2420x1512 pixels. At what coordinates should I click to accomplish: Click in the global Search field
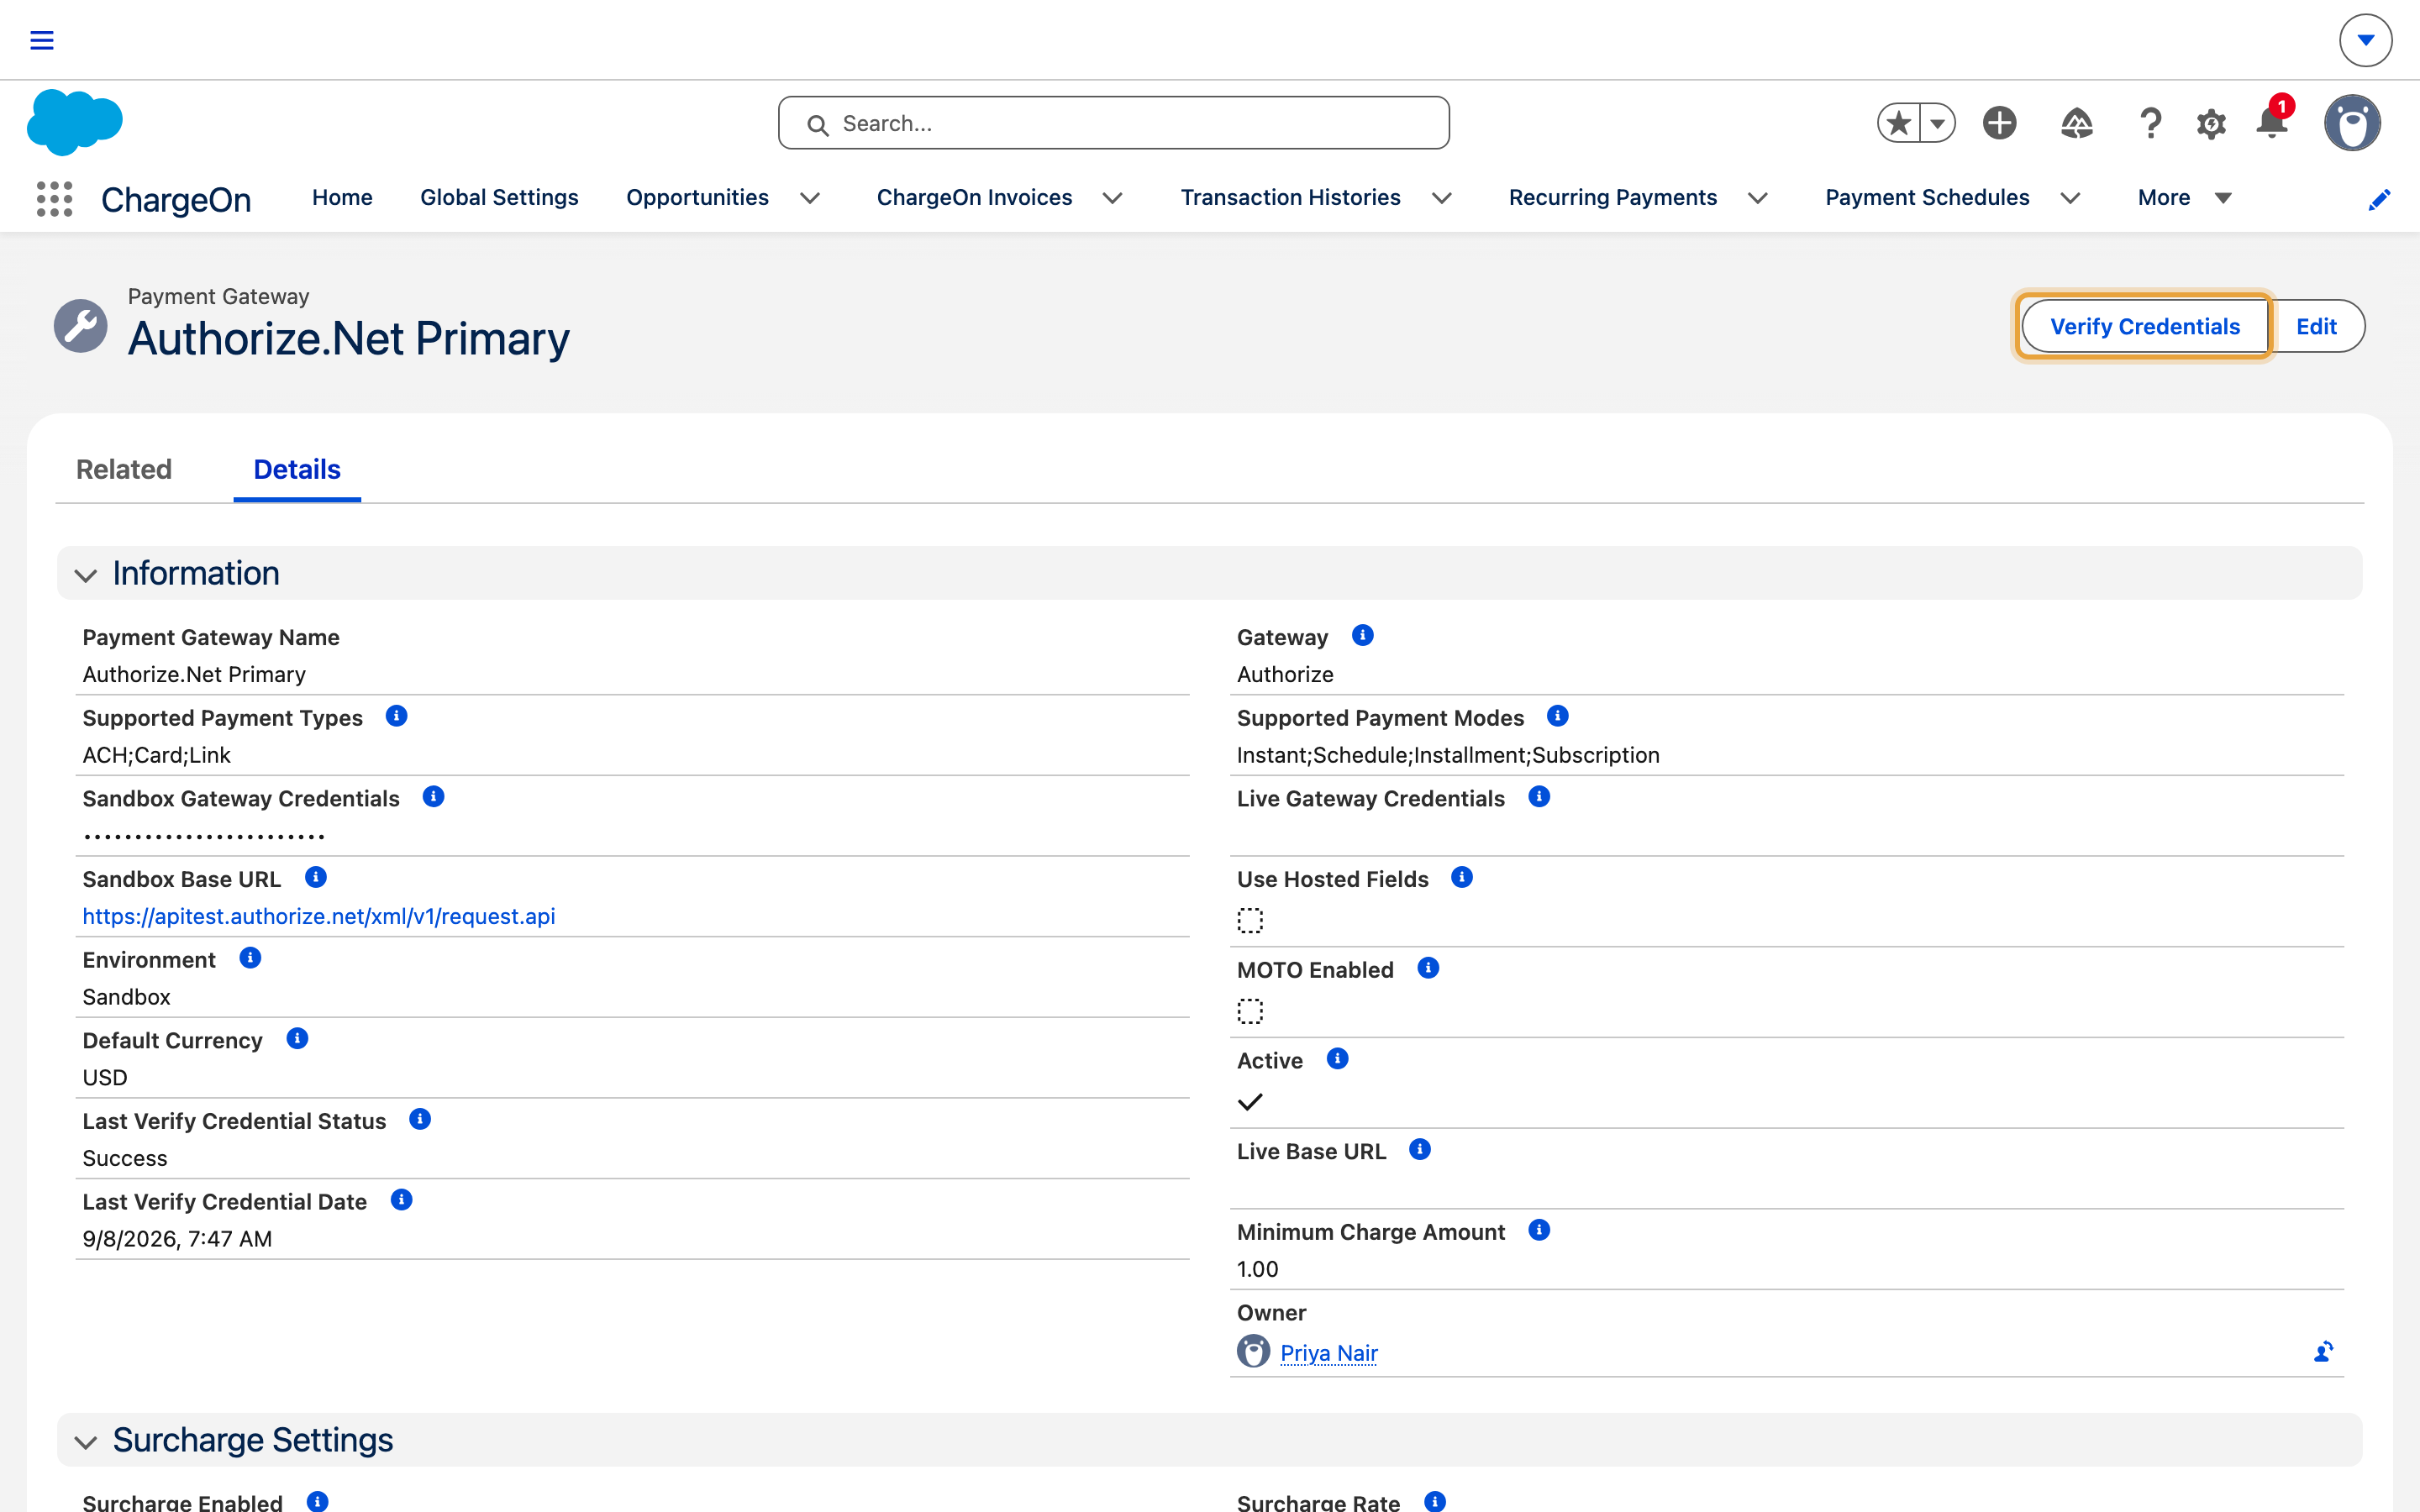click(1113, 123)
